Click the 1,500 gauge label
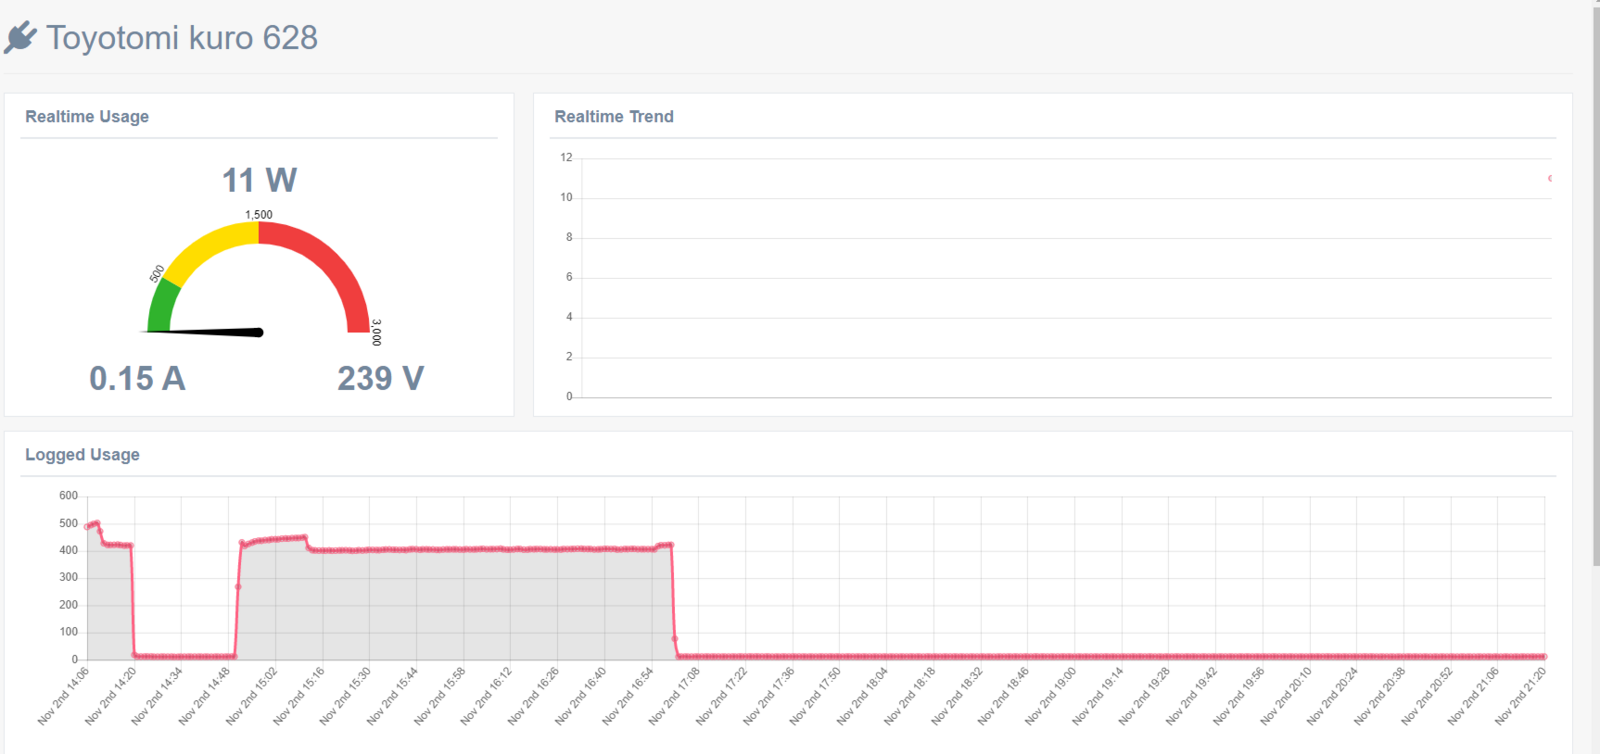Viewport: 1600px width, 754px height. pyautogui.click(x=259, y=214)
